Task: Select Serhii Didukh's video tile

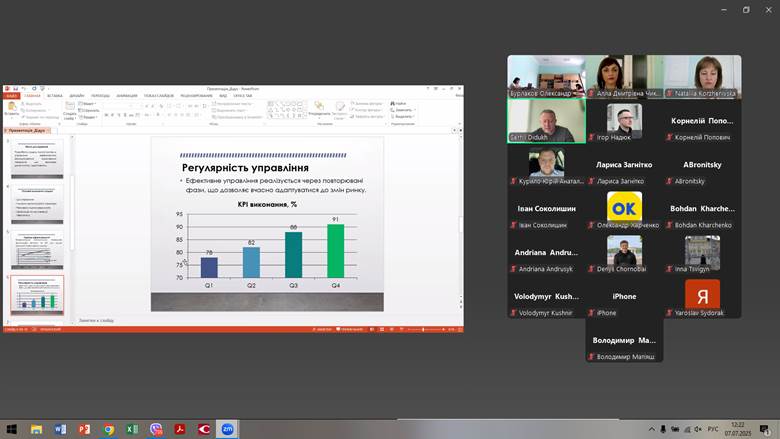Action: [546, 121]
